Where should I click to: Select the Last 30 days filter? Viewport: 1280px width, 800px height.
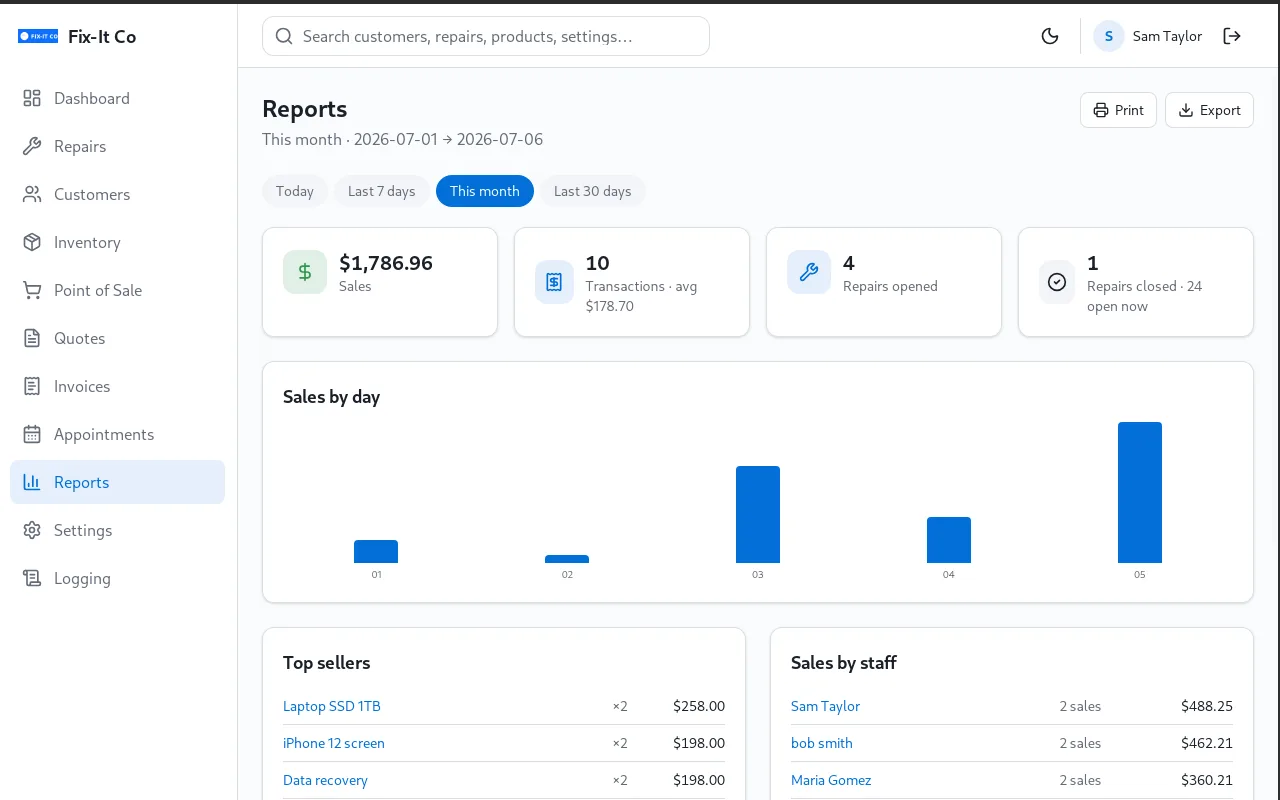pos(593,191)
